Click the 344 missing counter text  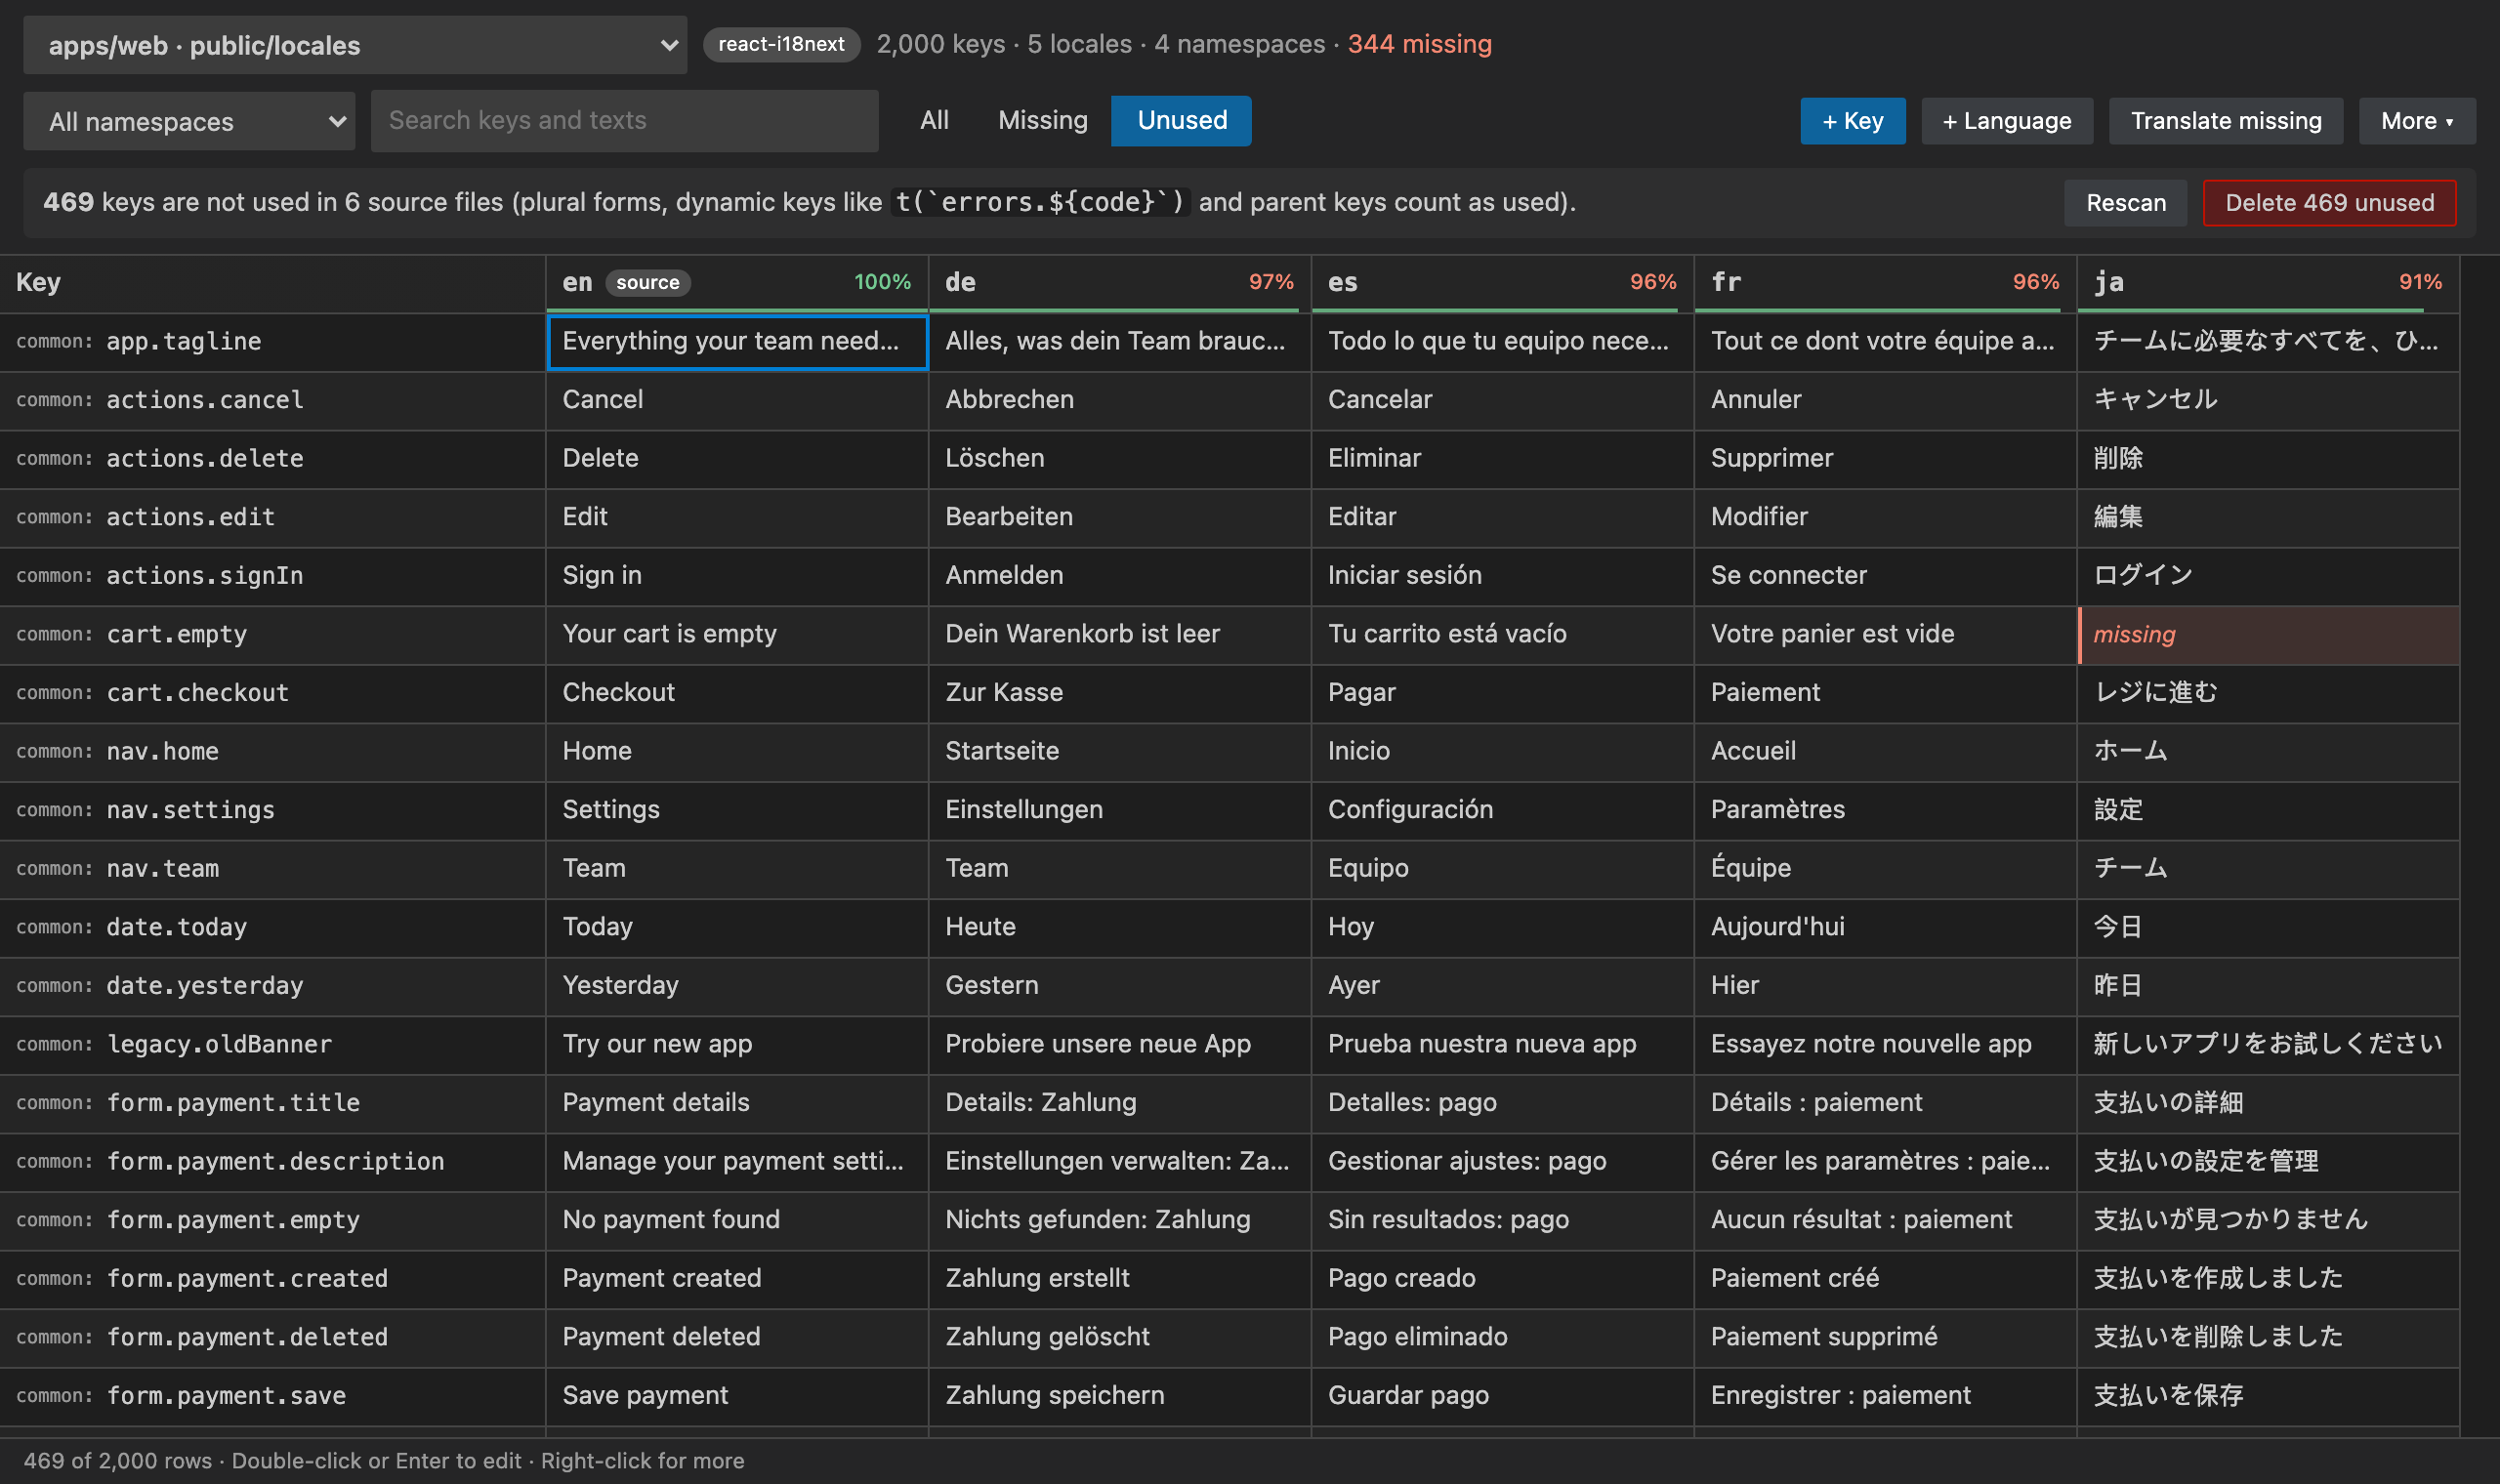pos(1419,44)
